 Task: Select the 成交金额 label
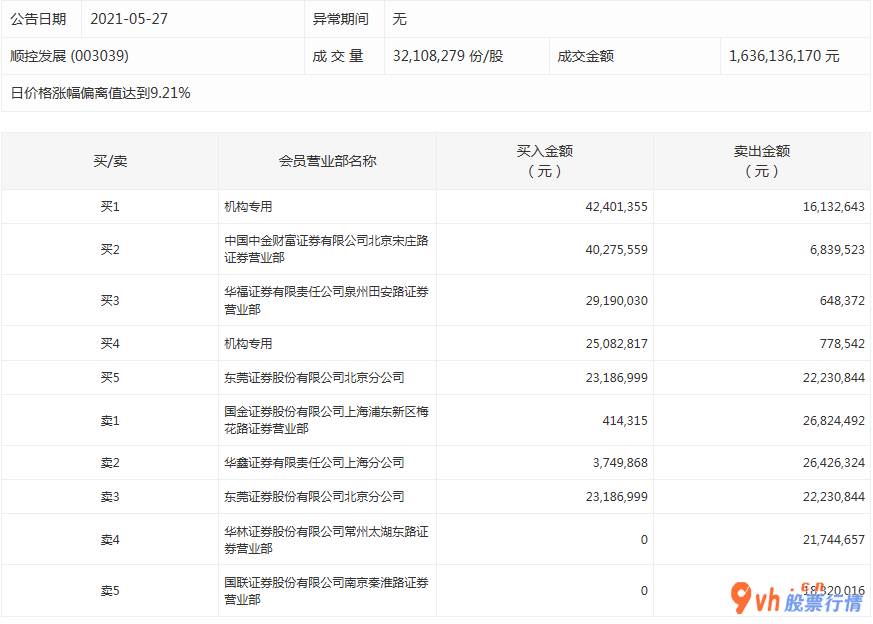[585, 56]
